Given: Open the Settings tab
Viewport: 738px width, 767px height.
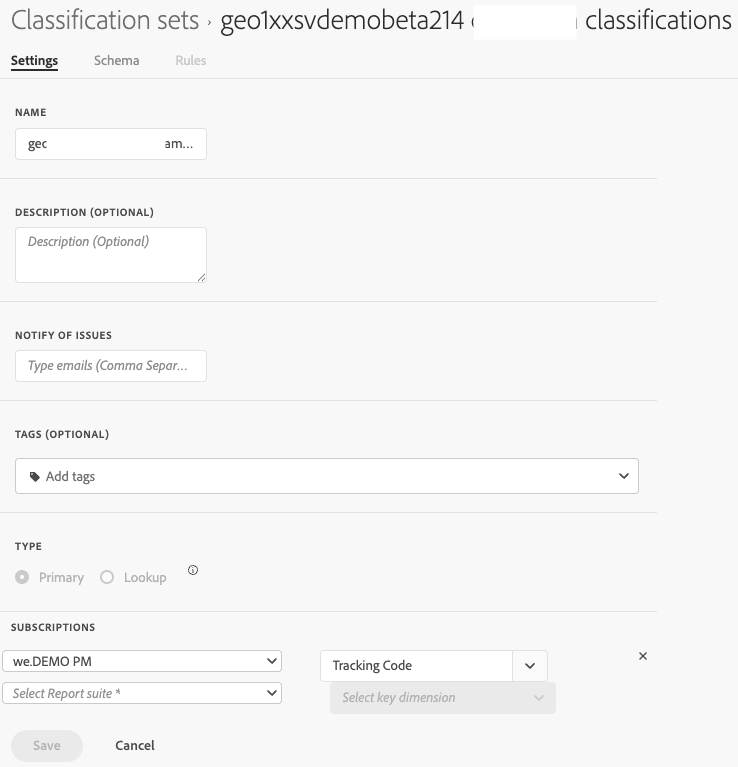Looking at the screenshot, I should 34,60.
